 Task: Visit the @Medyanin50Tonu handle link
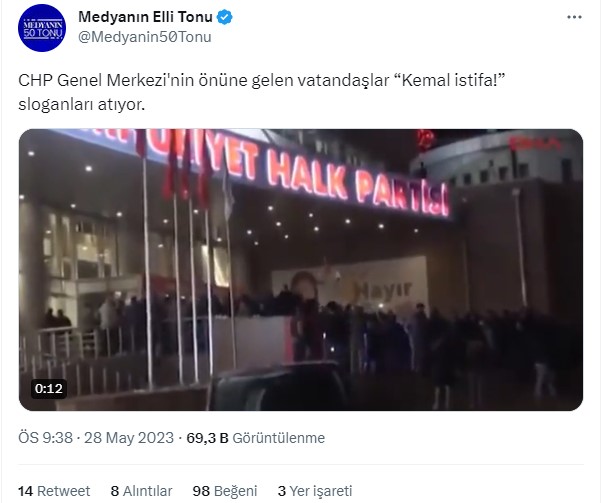[x=145, y=37]
